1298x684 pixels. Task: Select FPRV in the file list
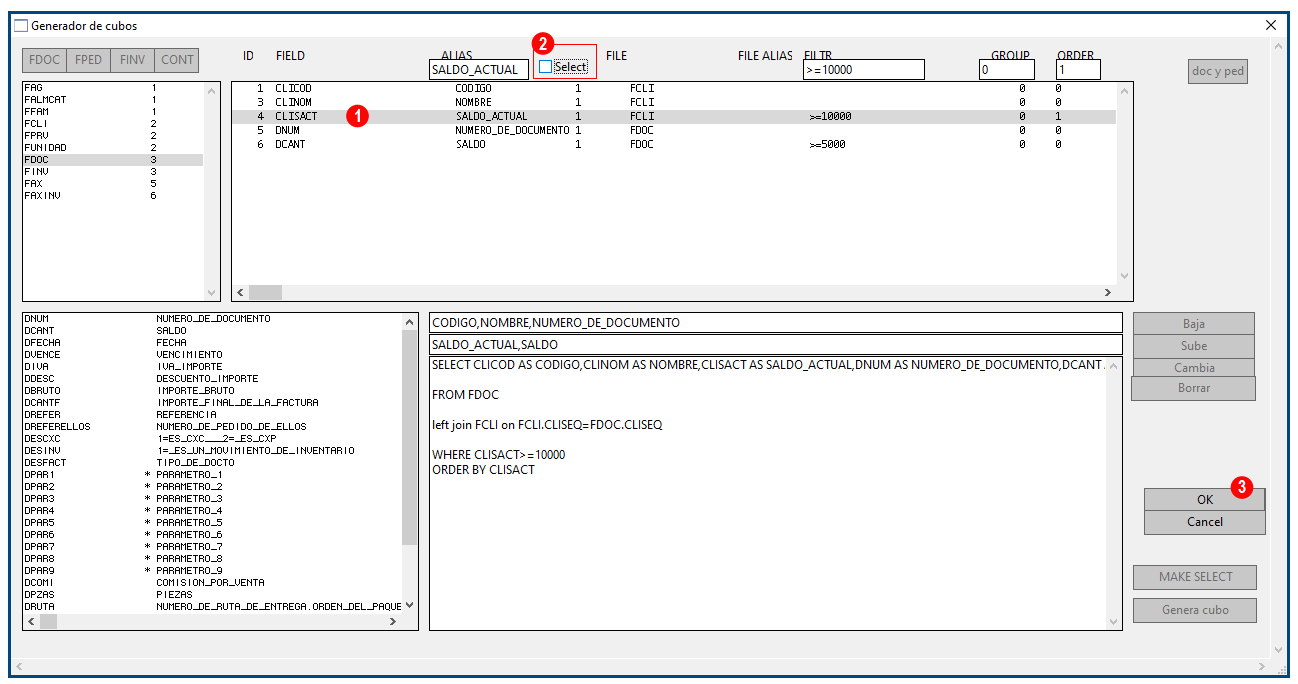112,136
